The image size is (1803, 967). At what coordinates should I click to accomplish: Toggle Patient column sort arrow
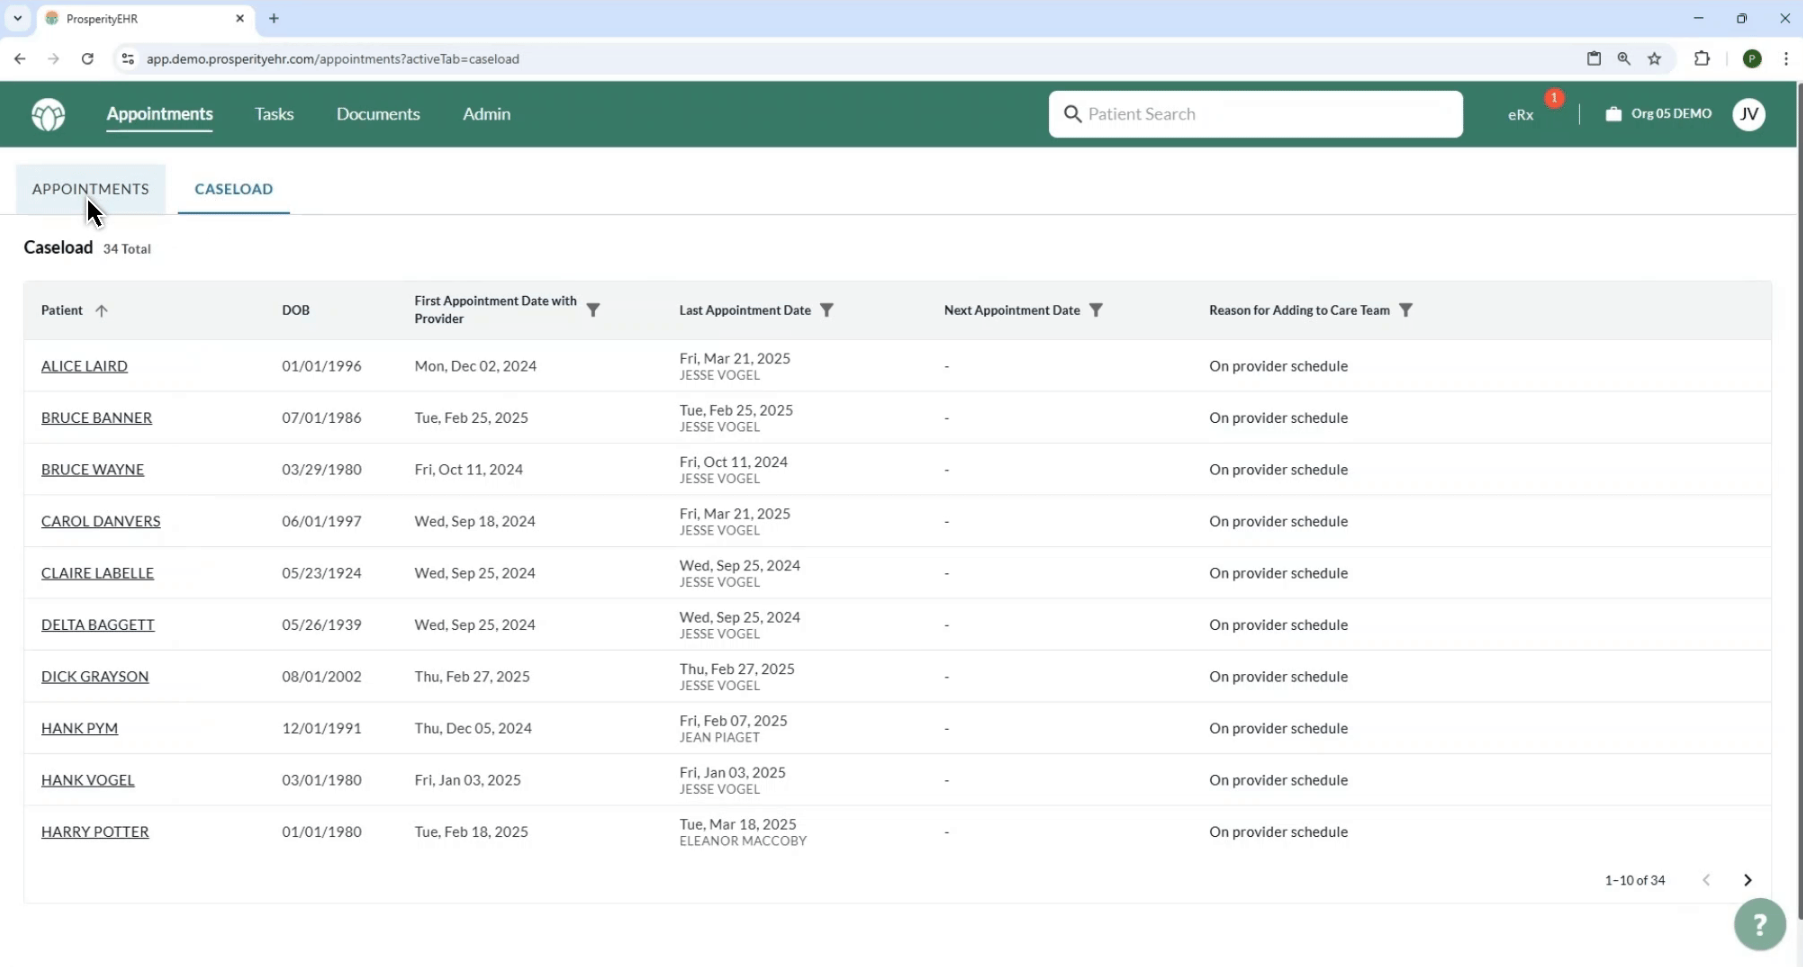tap(101, 311)
